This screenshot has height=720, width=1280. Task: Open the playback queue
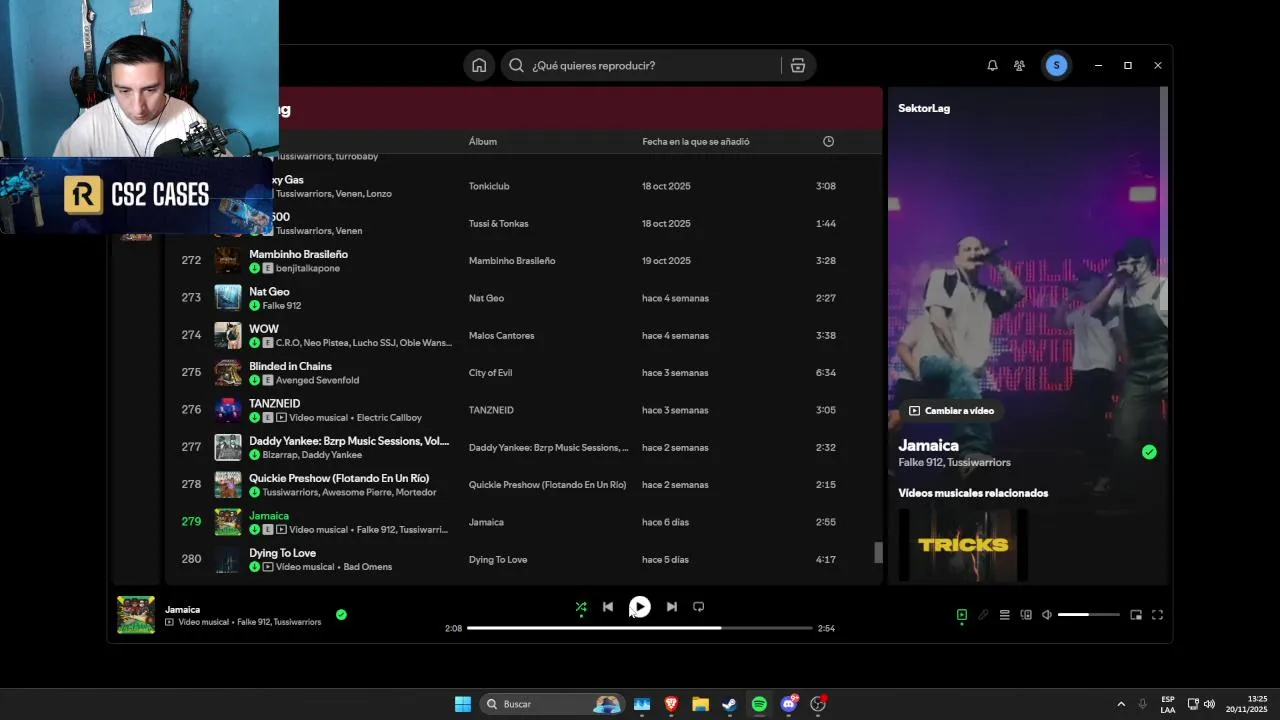coord(1004,615)
